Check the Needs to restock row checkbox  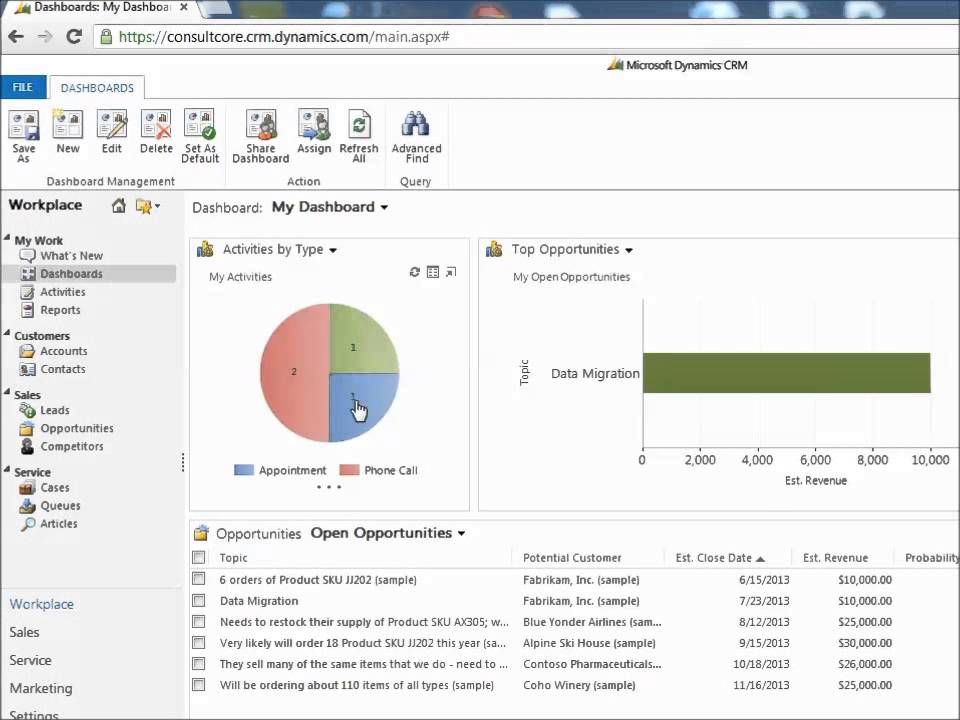[198, 621]
